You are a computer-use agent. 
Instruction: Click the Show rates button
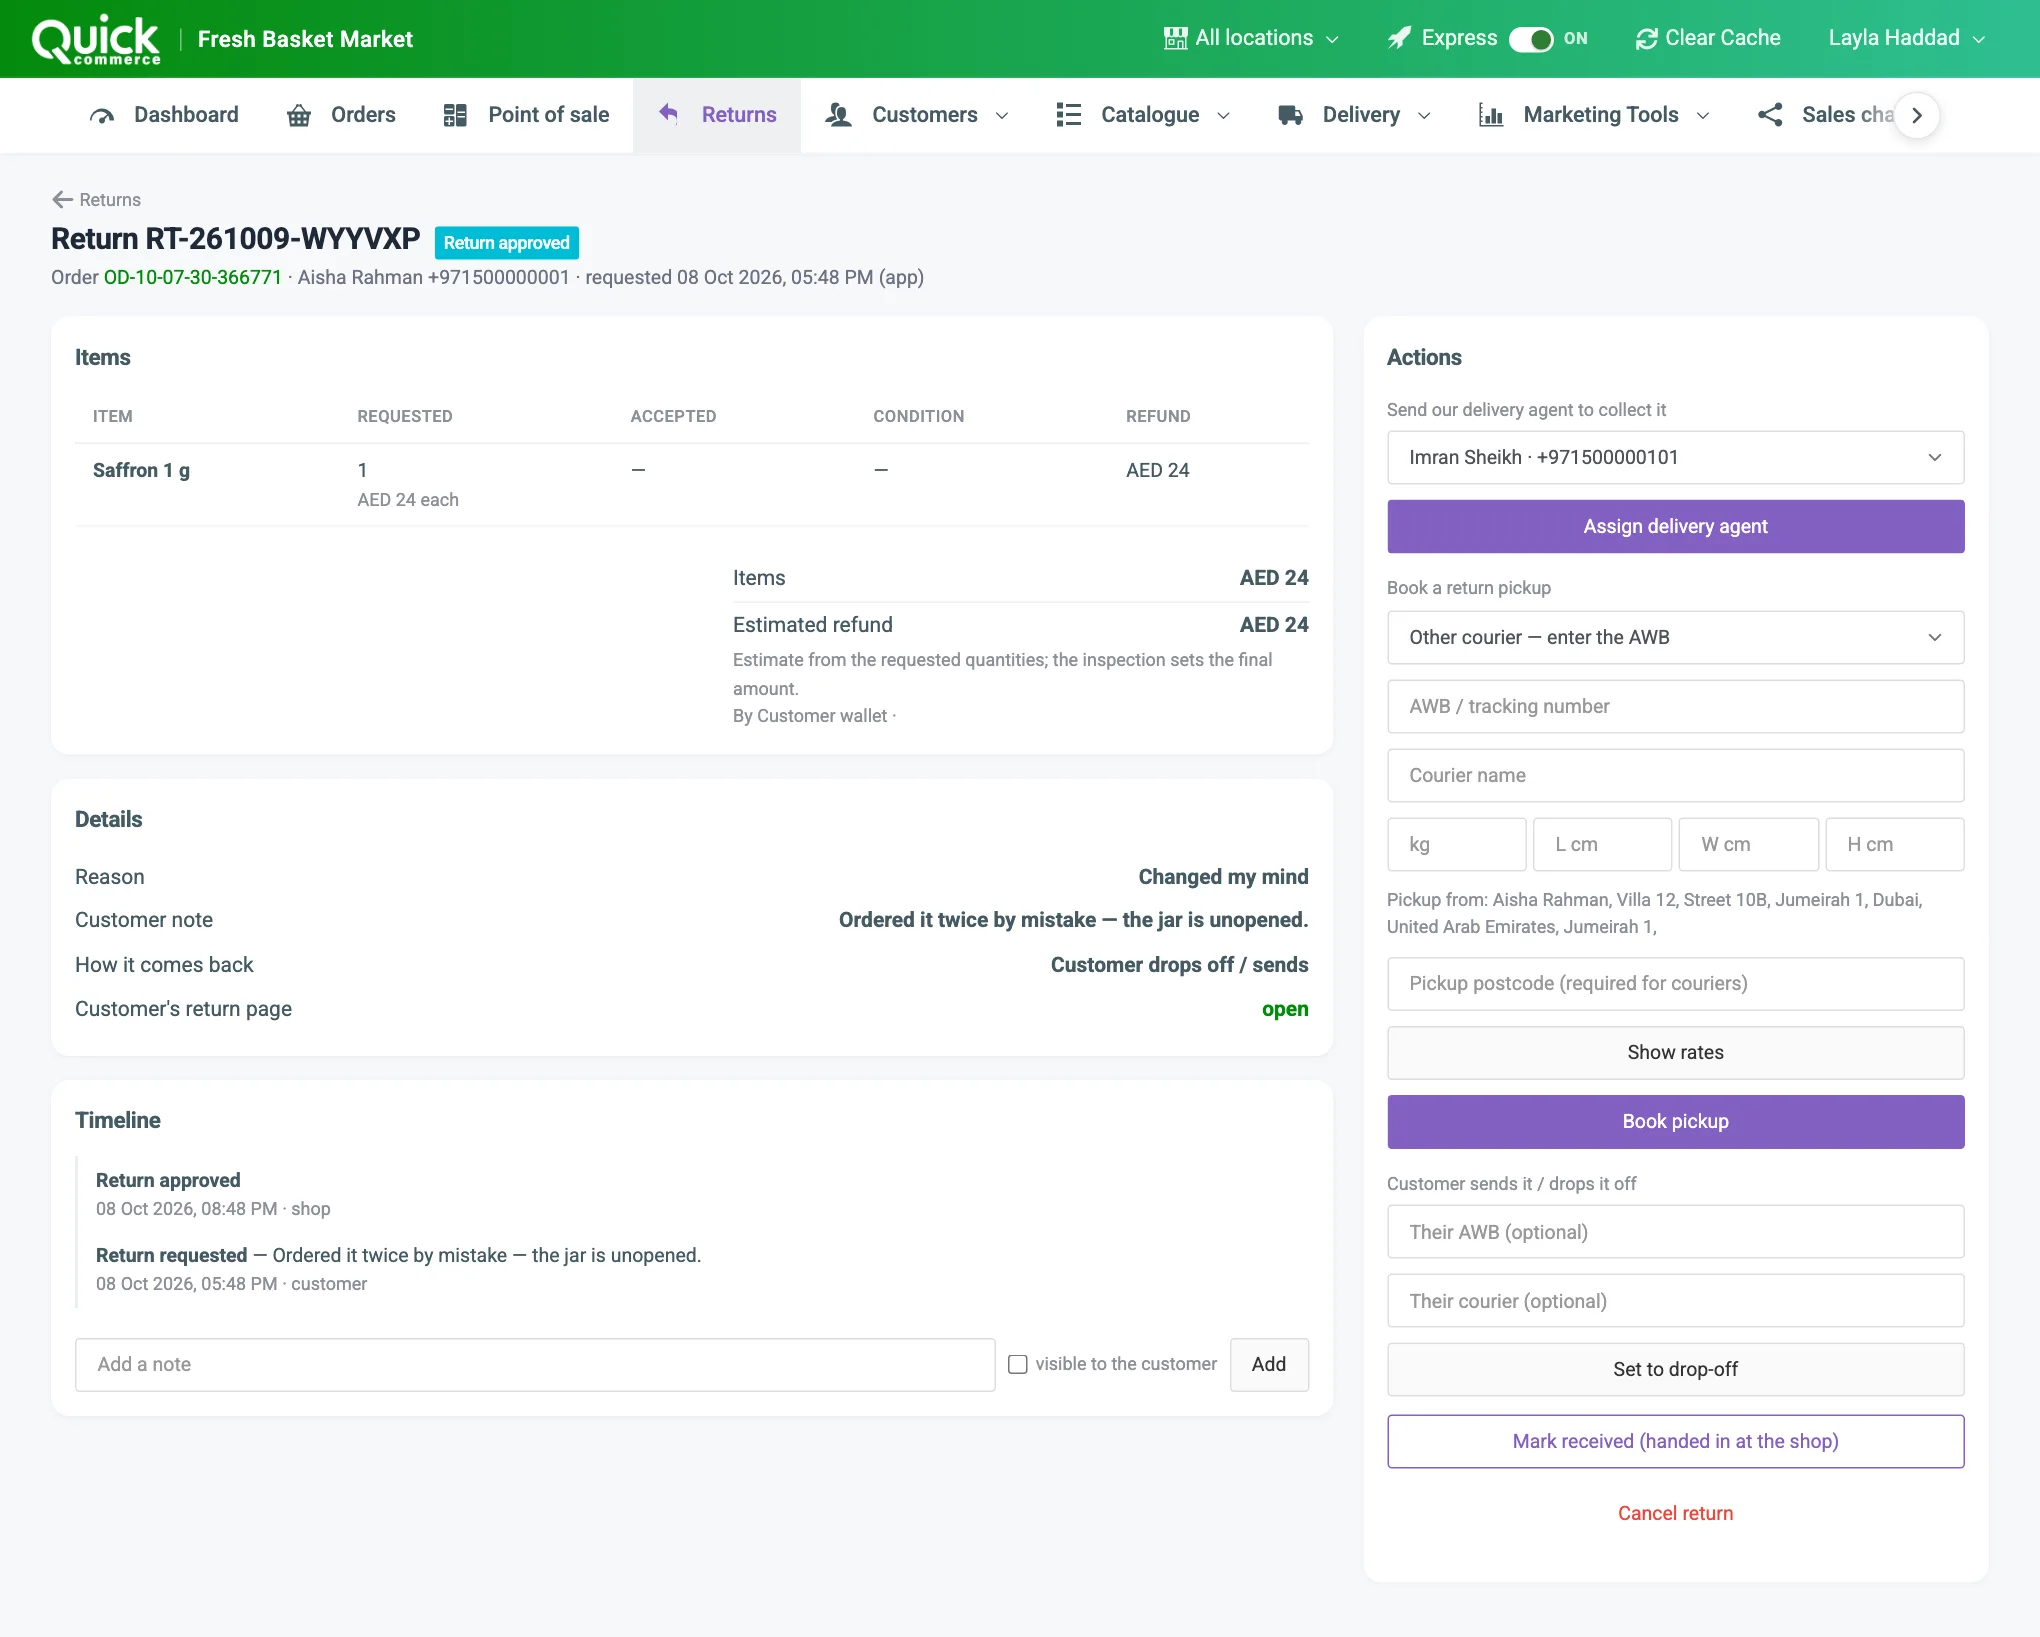pyautogui.click(x=1676, y=1053)
